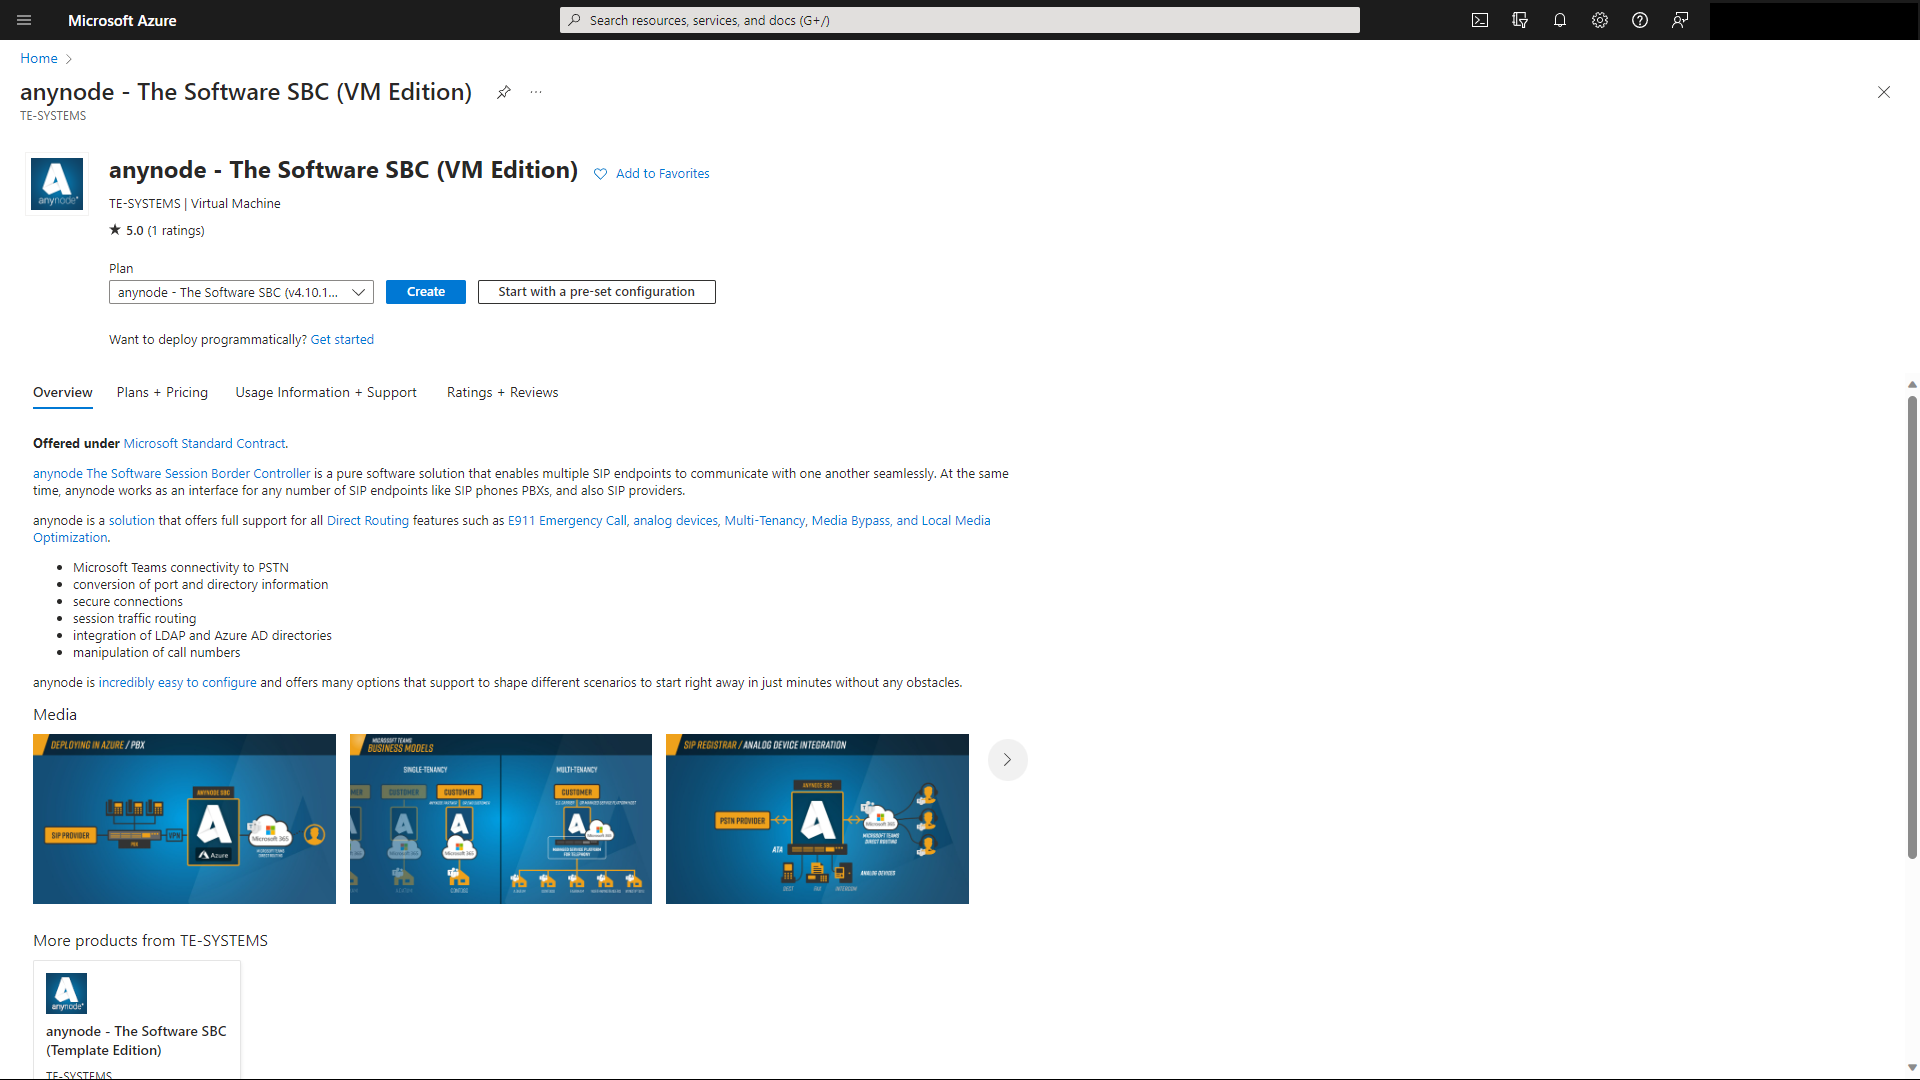
Task: Open Cloud Shell from the top bar
Action: tap(1480, 20)
